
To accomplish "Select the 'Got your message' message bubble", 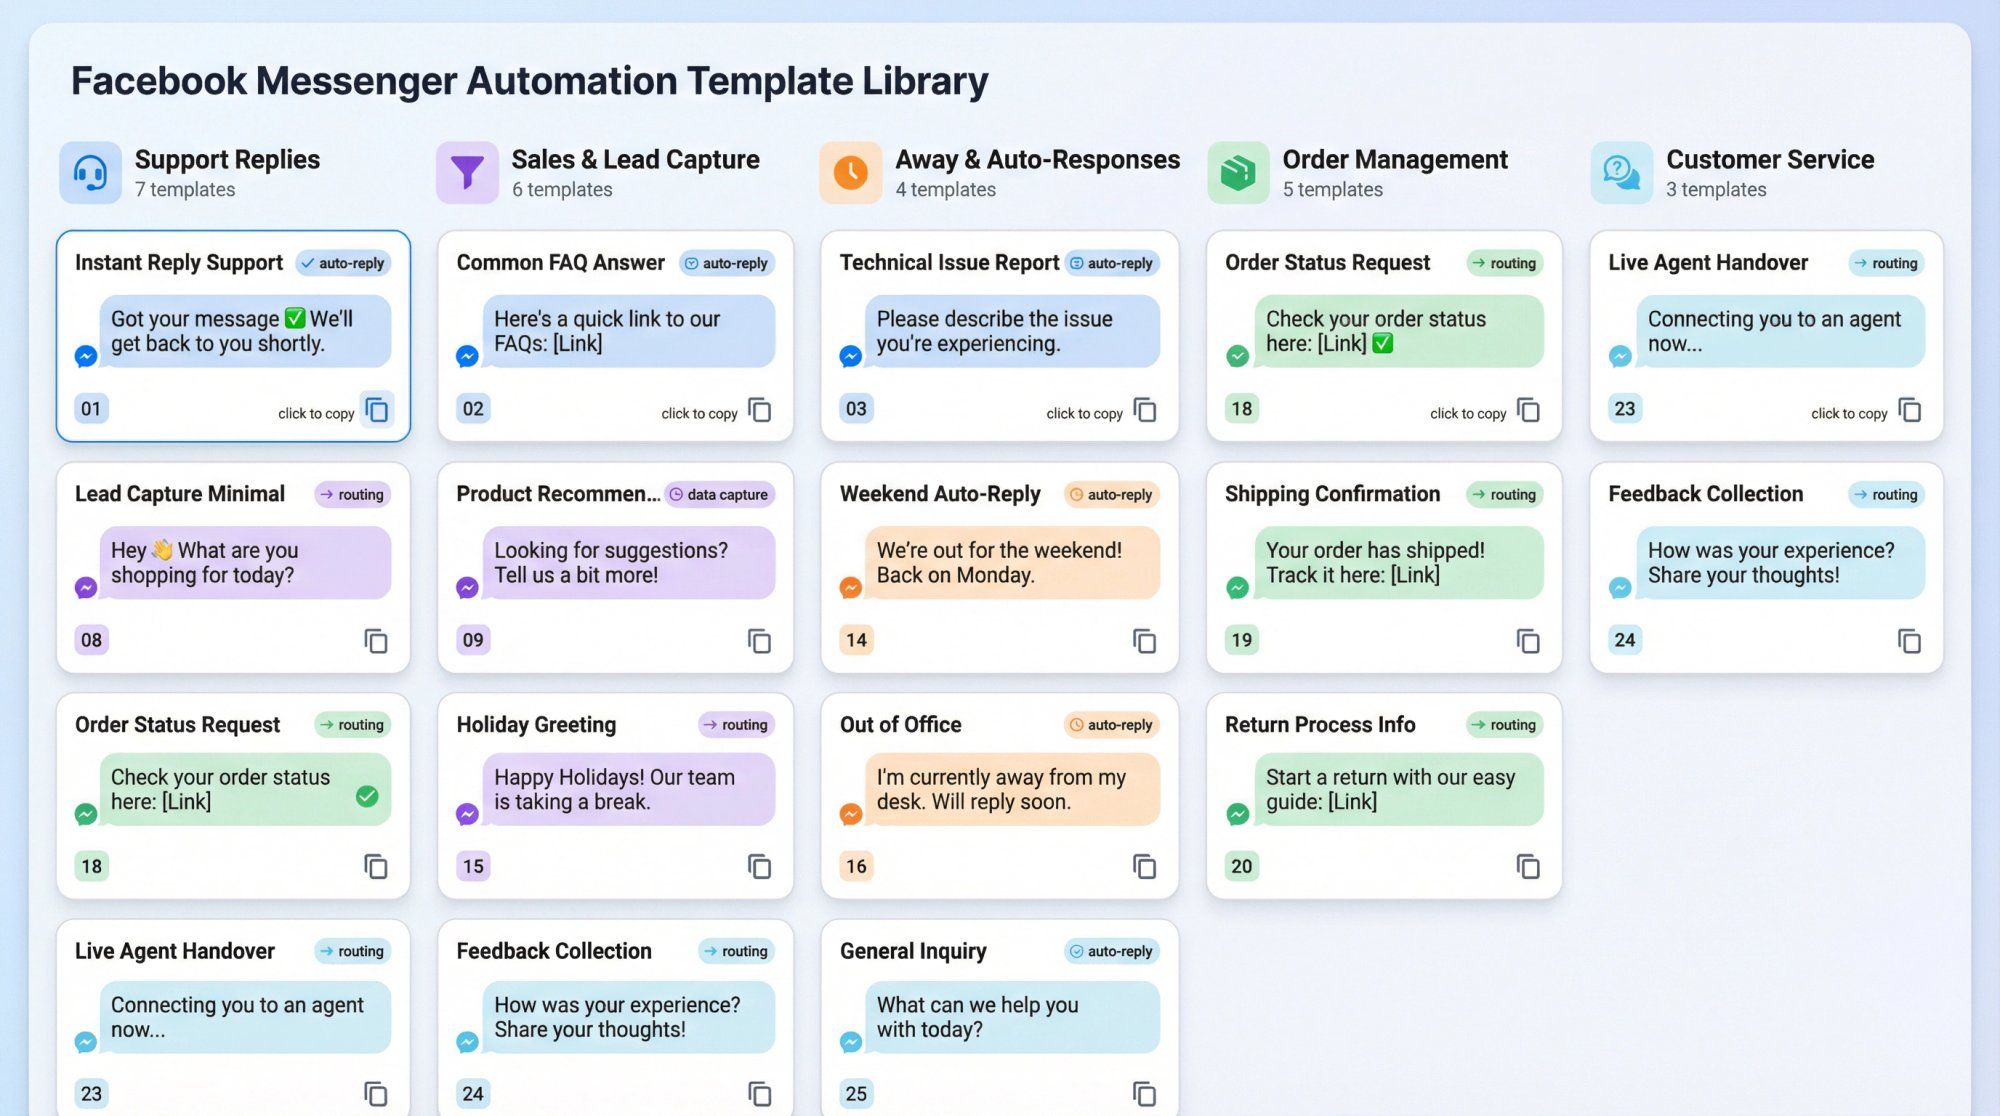I will pyautogui.click(x=245, y=331).
